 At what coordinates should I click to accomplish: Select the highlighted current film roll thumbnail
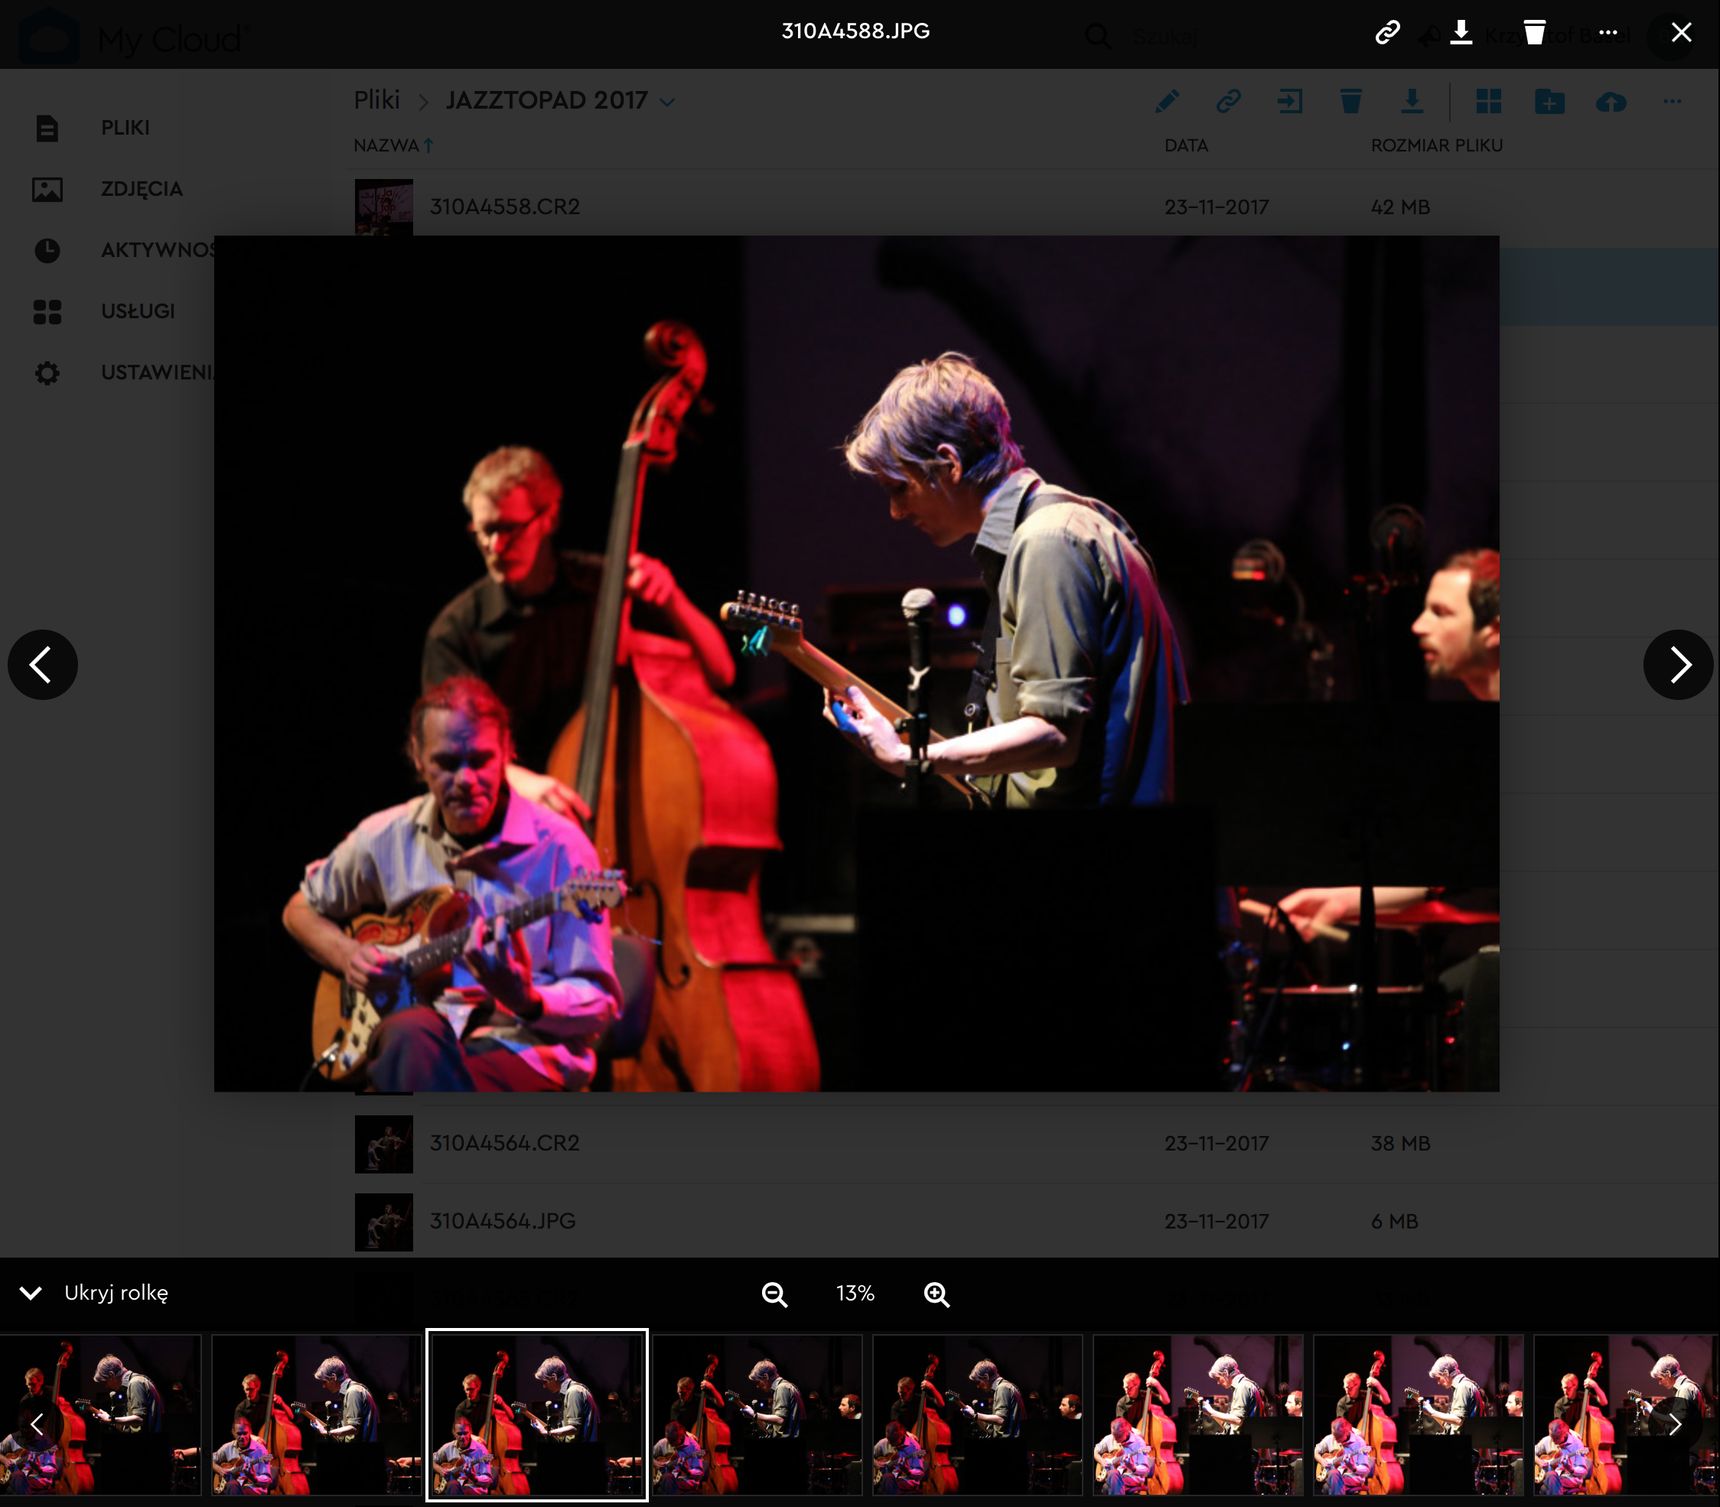(537, 1415)
